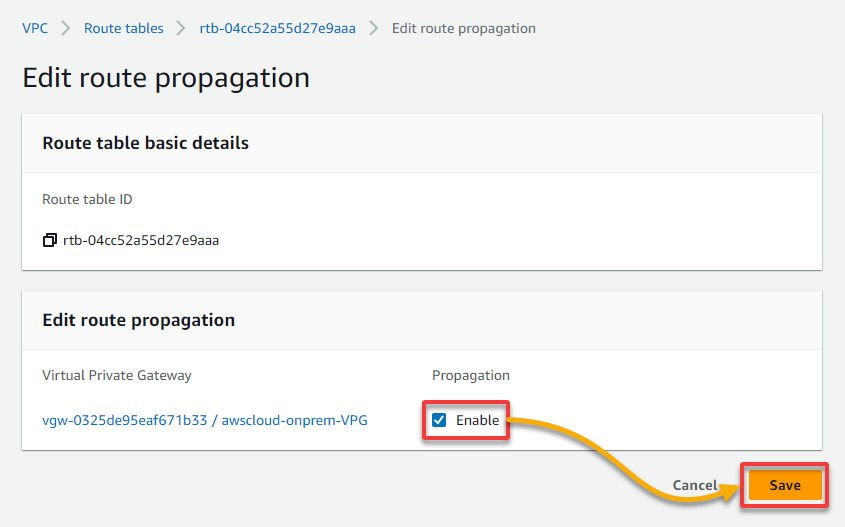Toggle the Enable propagation checkbox
The height and width of the screenshot is (527, 845).
click(x=439, y=420)
